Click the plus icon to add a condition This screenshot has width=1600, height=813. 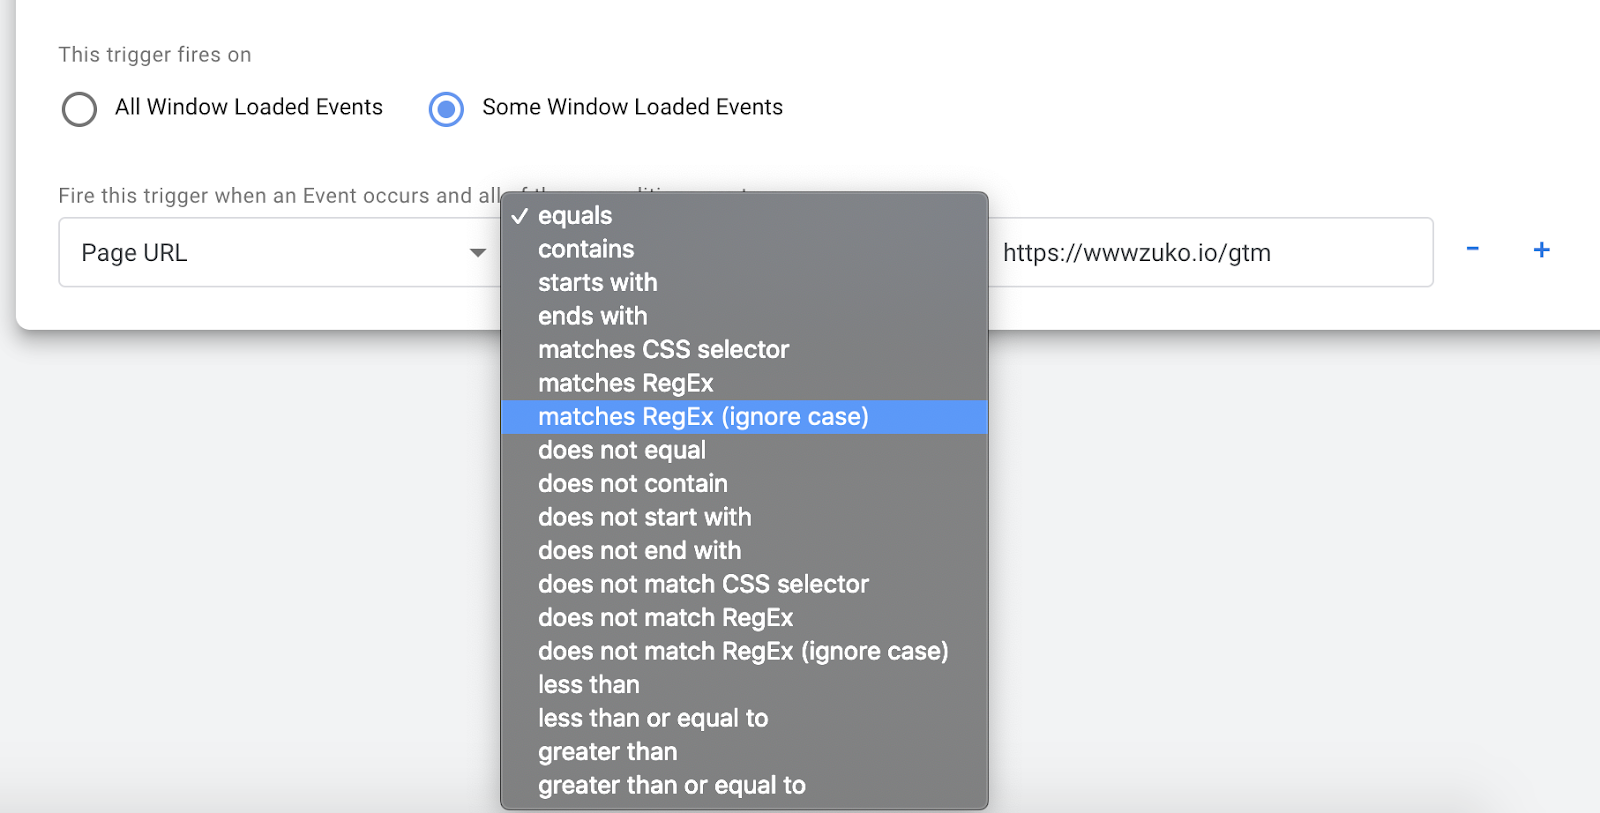tap(1541, 251)
